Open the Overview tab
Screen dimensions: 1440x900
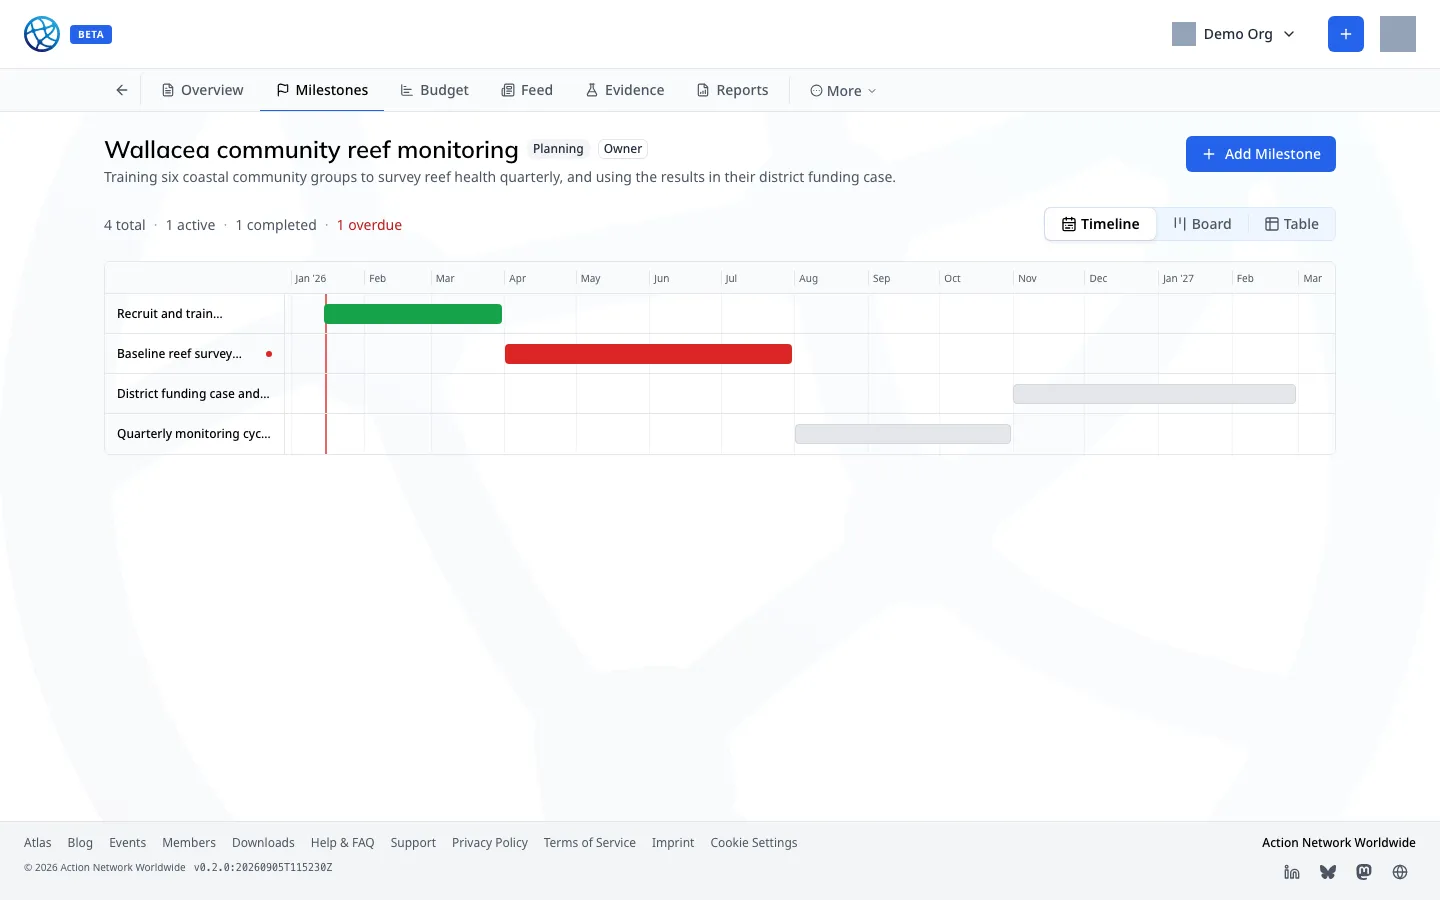point(203,90)
